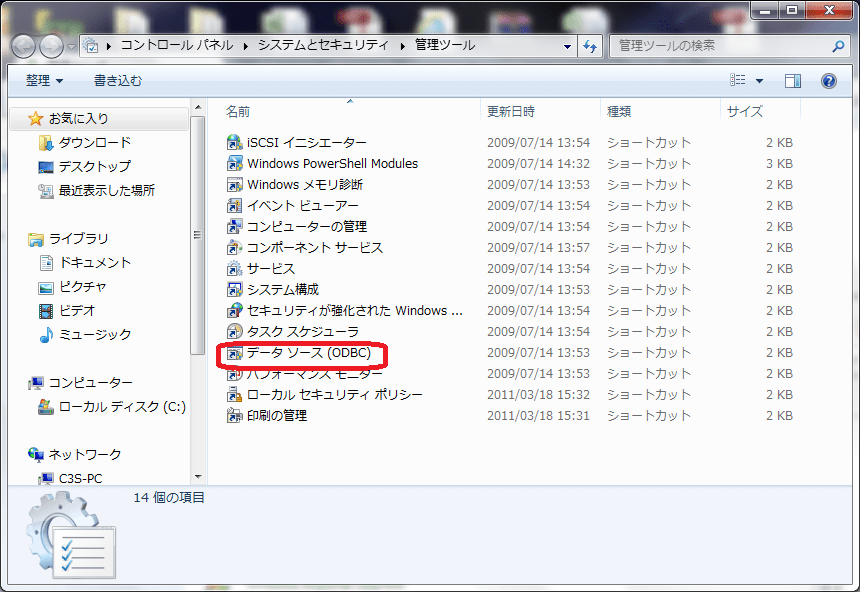Open the address bar history dropdown

(568, 47)
